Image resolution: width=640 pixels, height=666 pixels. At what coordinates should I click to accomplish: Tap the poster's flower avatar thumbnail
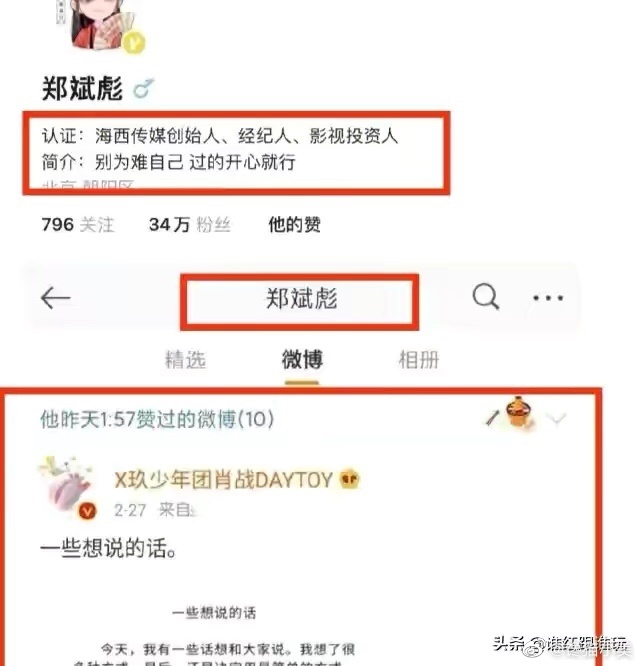(67, 487)
